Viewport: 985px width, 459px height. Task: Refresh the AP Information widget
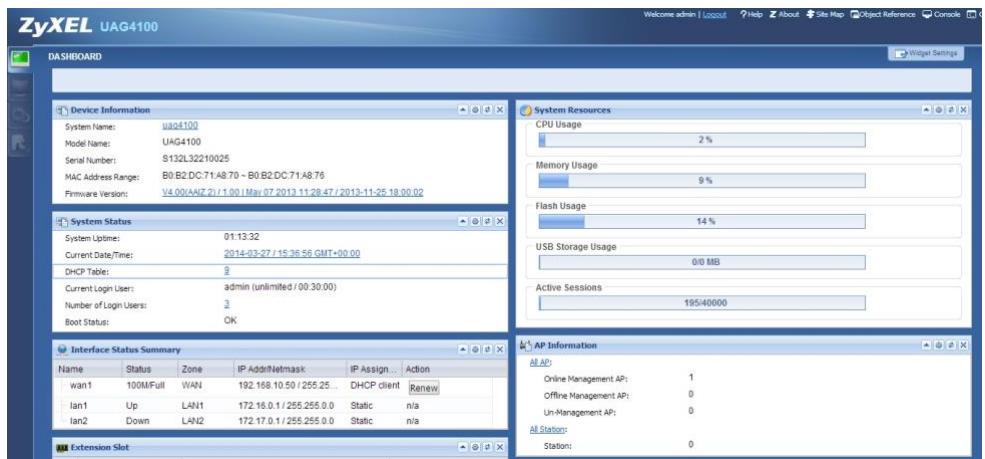[x=950, y=345]
